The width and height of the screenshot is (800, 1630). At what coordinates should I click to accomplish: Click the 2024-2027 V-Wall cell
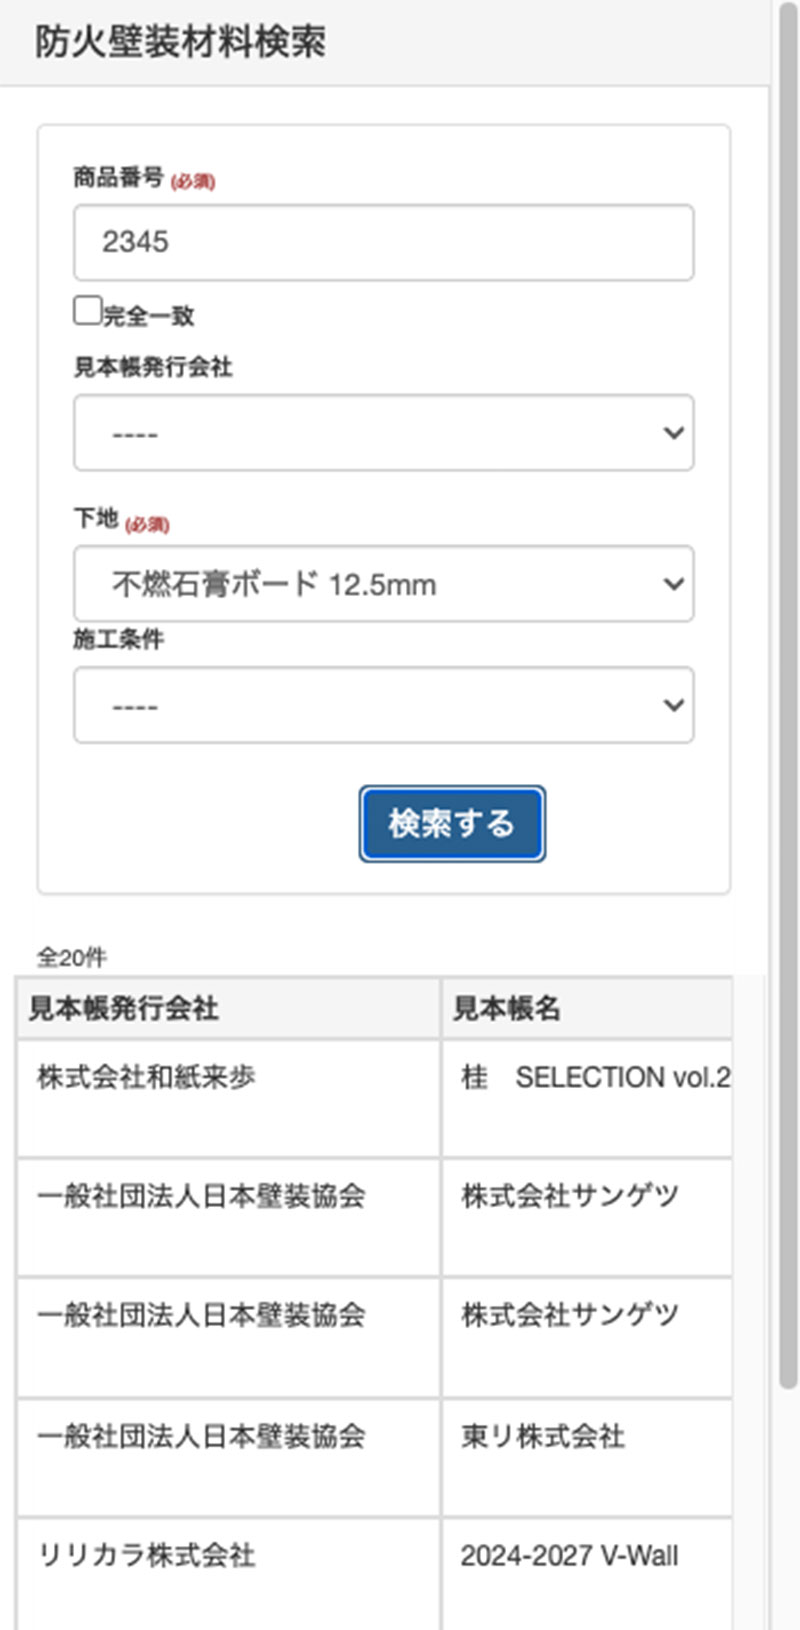pyautogui.click(x=569, y=1556)
